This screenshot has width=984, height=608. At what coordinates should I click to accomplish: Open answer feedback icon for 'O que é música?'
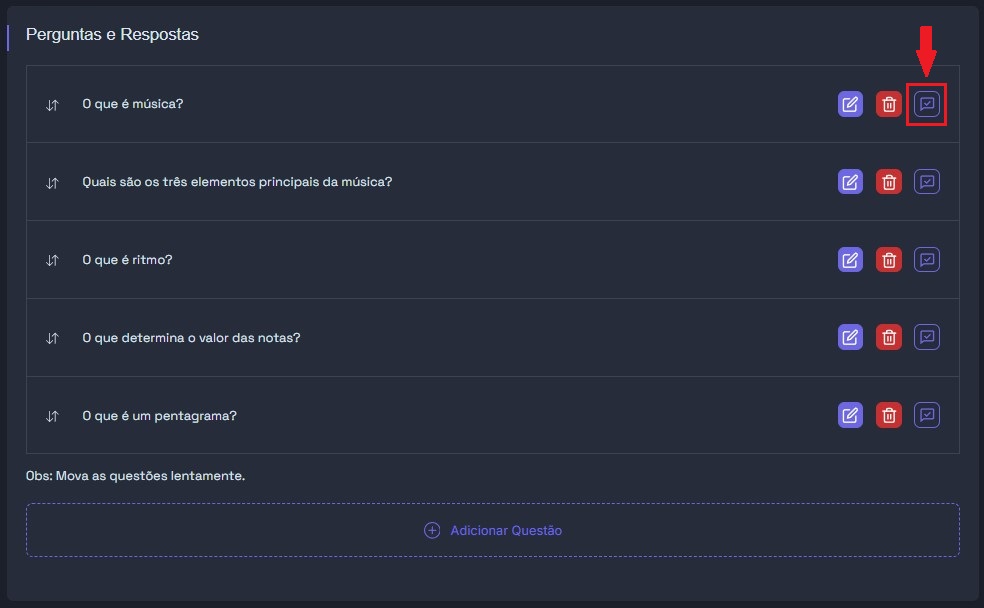[x=927, y=104]
